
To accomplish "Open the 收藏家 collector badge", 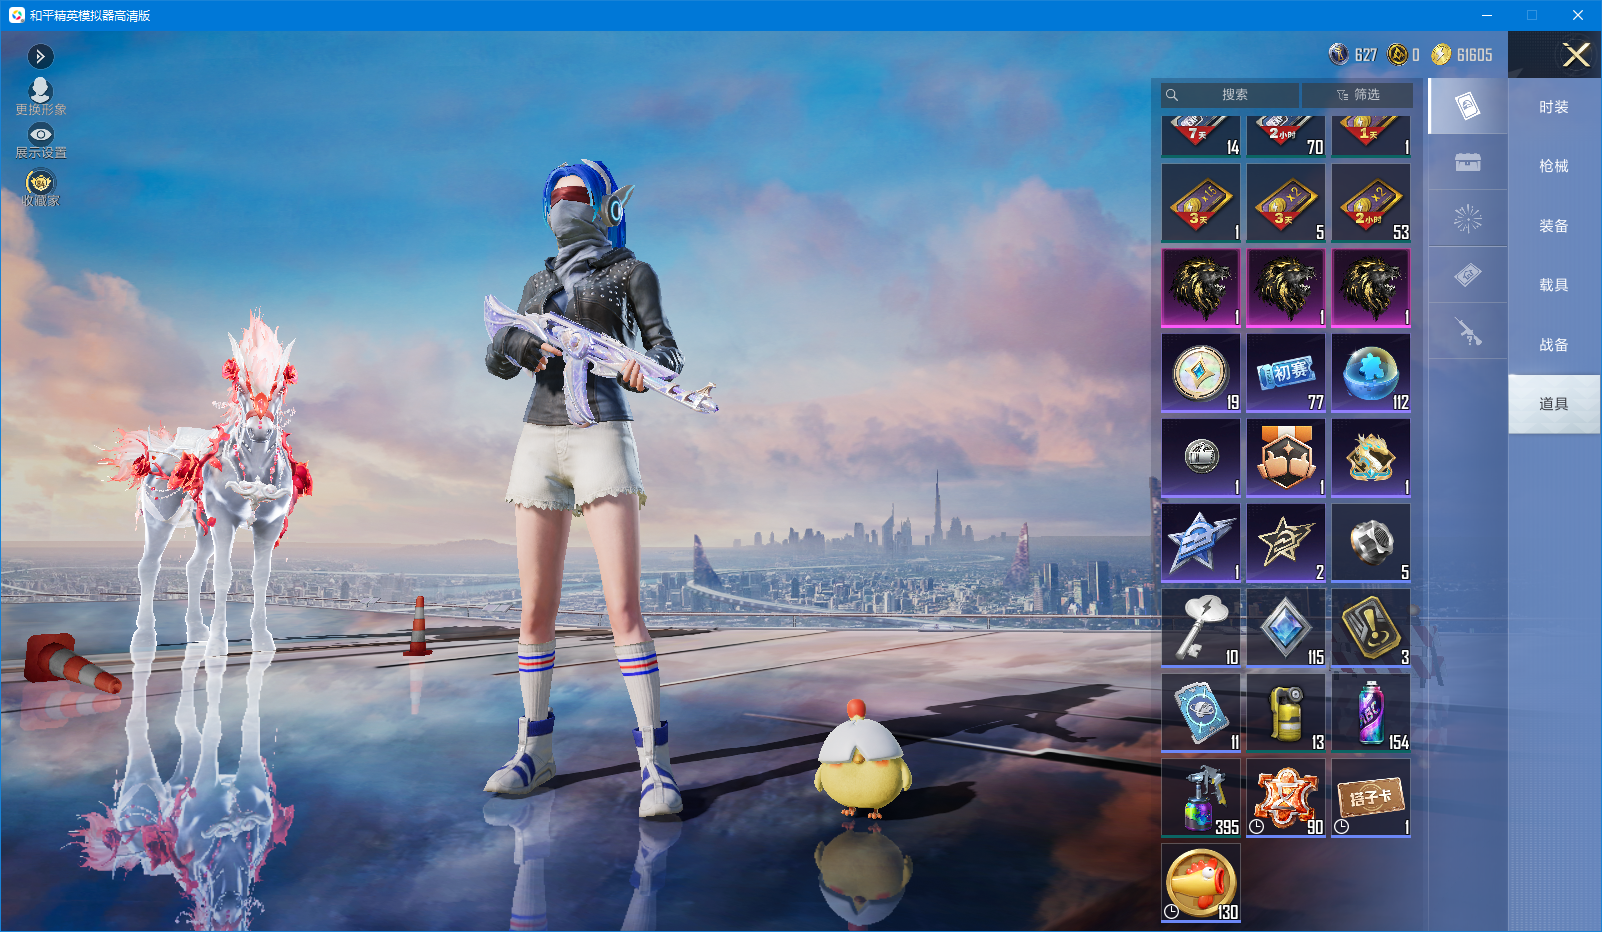I will 40,187.
